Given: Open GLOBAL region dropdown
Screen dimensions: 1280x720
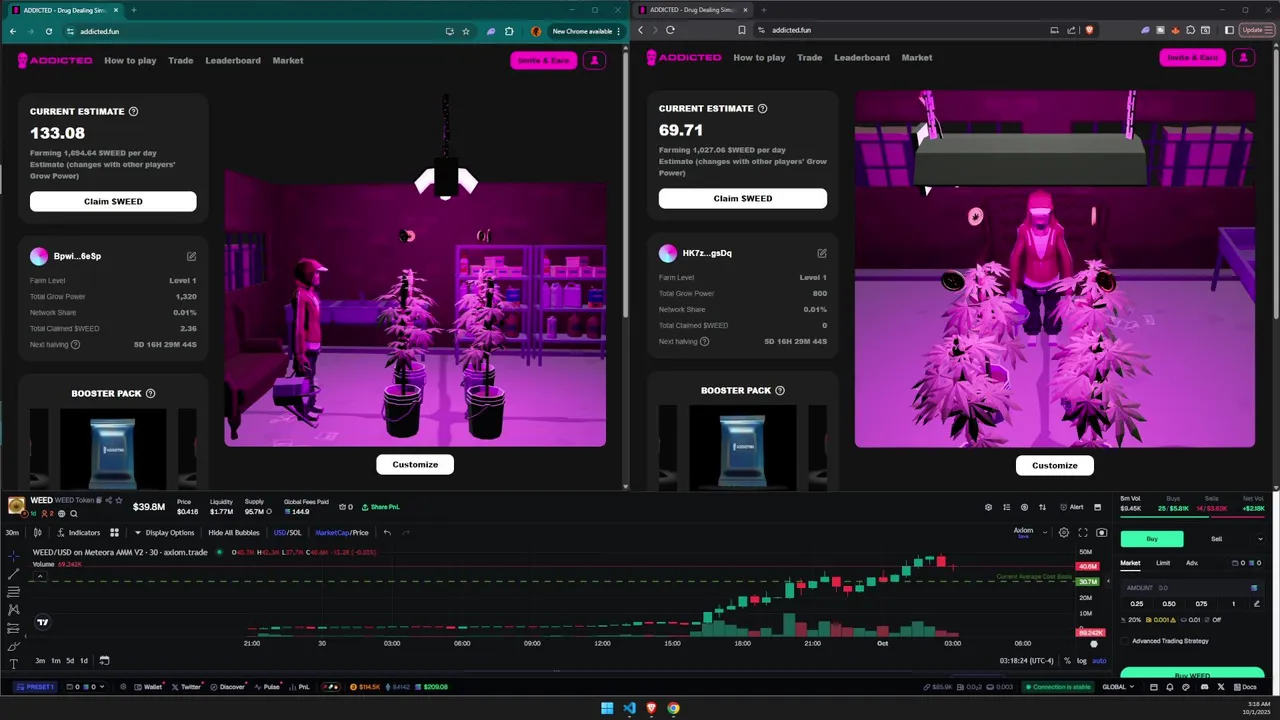Looking at the screenshot, I should point(1118,687).
